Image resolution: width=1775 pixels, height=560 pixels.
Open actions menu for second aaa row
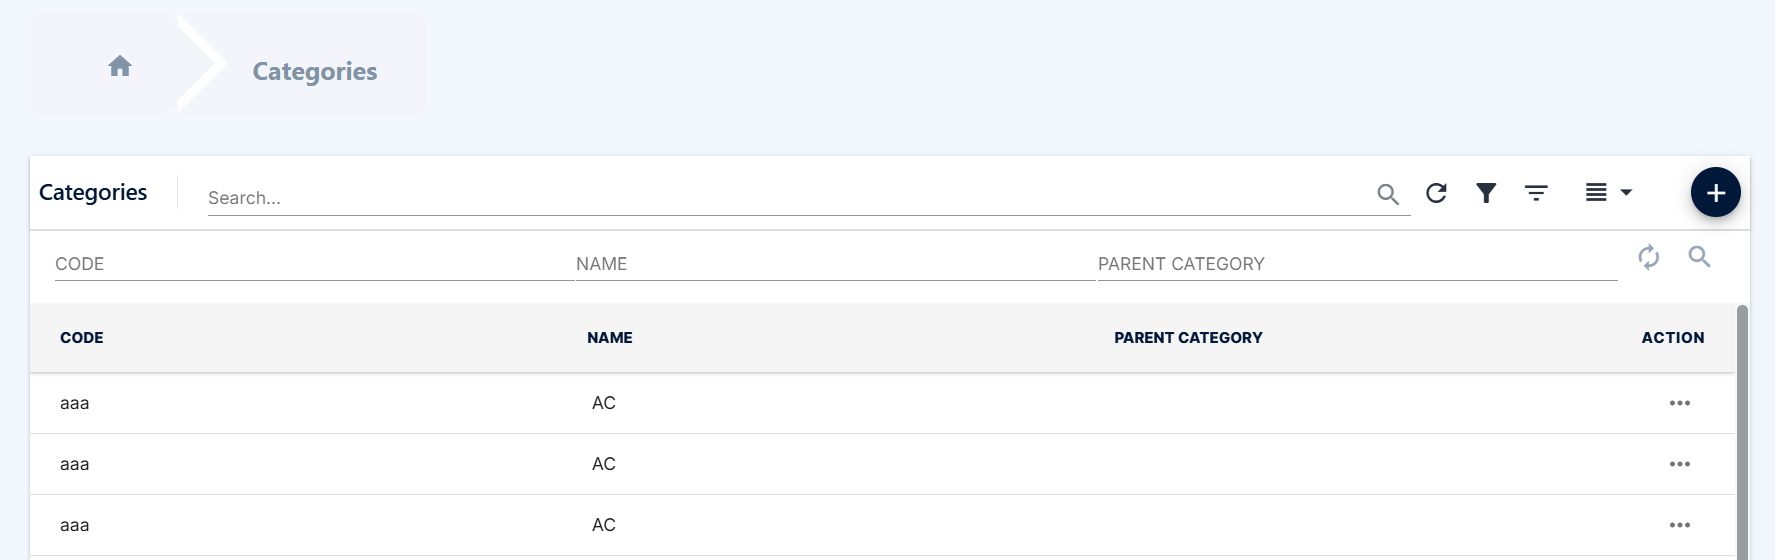click(1680, 464)
